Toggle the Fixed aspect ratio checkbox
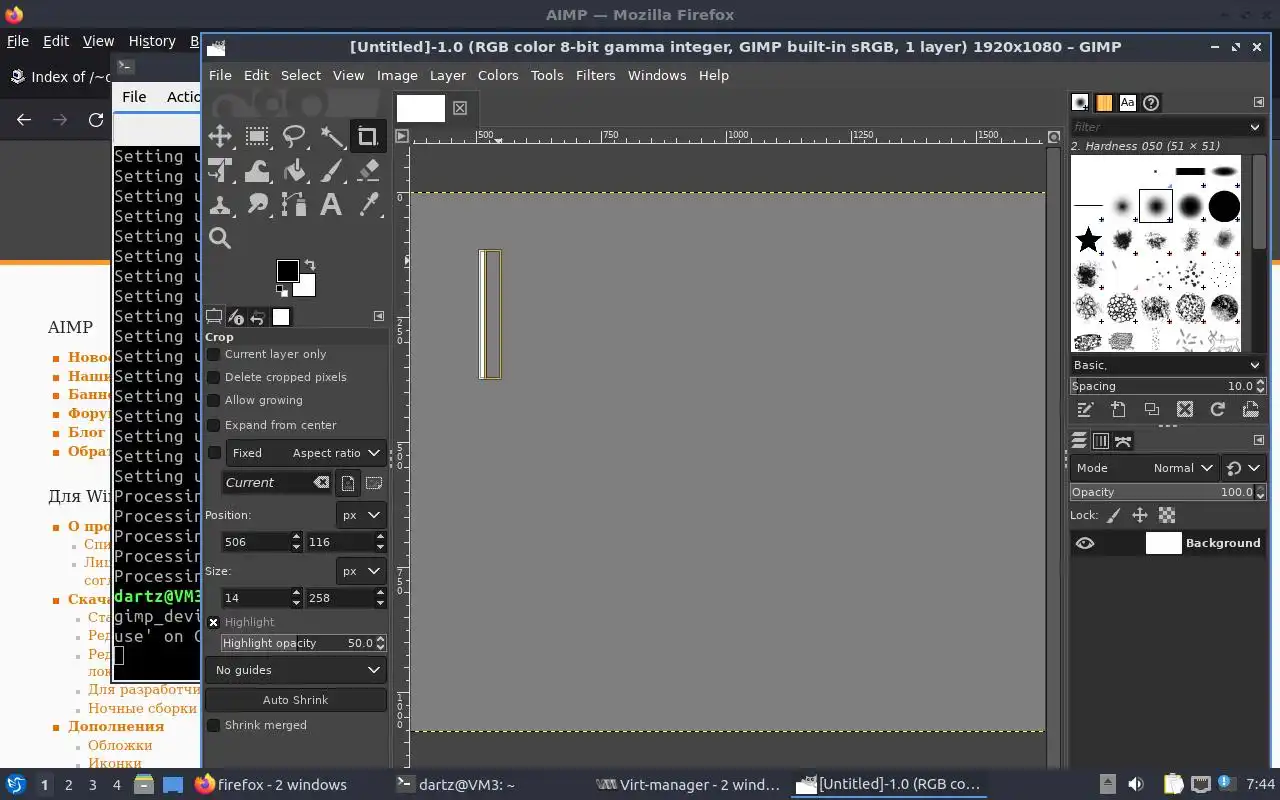 pyautogui.click(x=213, y=453)
